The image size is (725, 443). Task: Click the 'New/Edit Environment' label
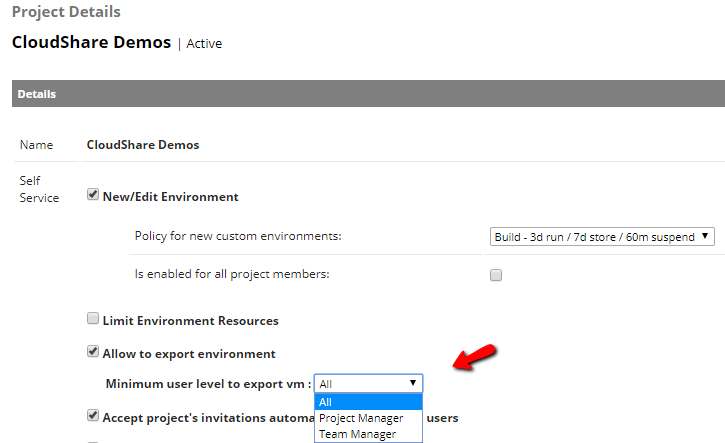pyautogui.click(x=171, y=197)
